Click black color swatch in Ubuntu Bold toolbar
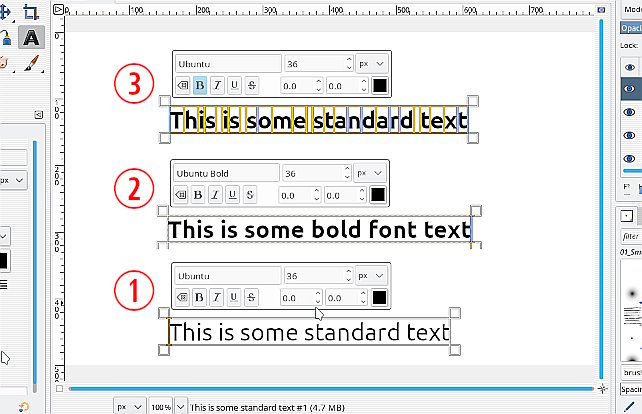This screenshot has width=642, height=414. 378,195
